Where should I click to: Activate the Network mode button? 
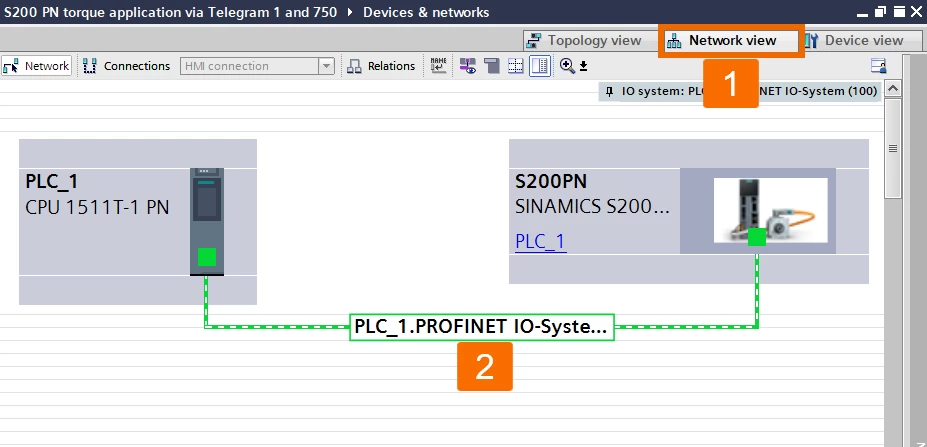click(37, 66)
